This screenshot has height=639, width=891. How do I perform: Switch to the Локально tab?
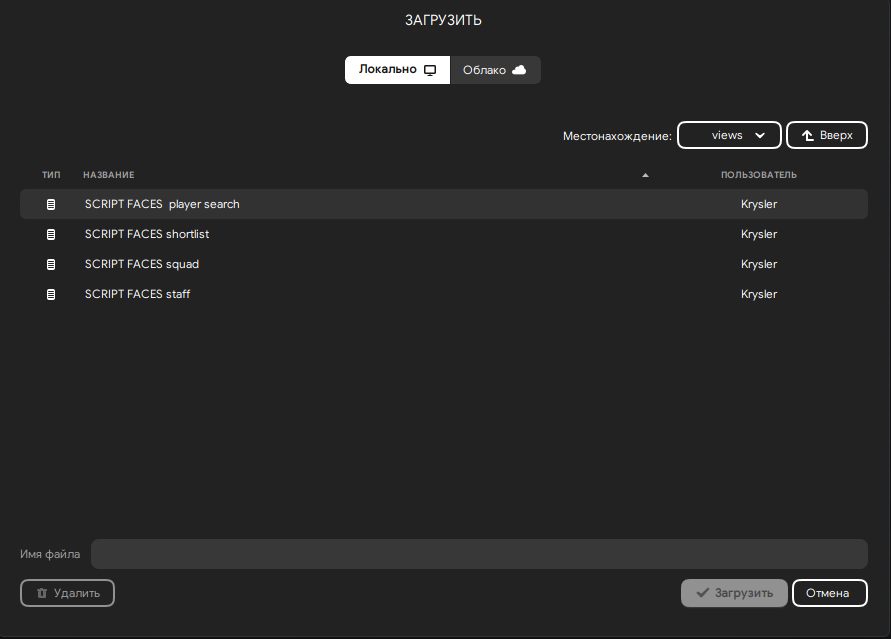[397, 70]
